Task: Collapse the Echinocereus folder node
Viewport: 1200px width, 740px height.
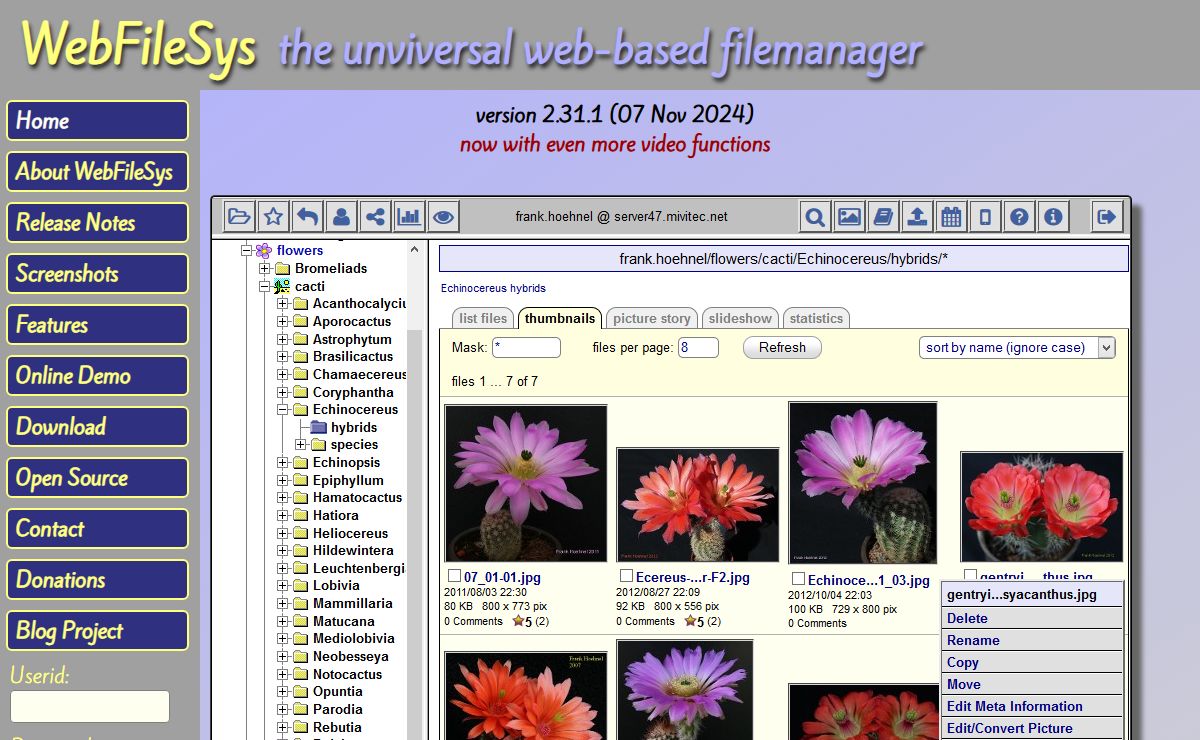Action: tap(283, 410)
